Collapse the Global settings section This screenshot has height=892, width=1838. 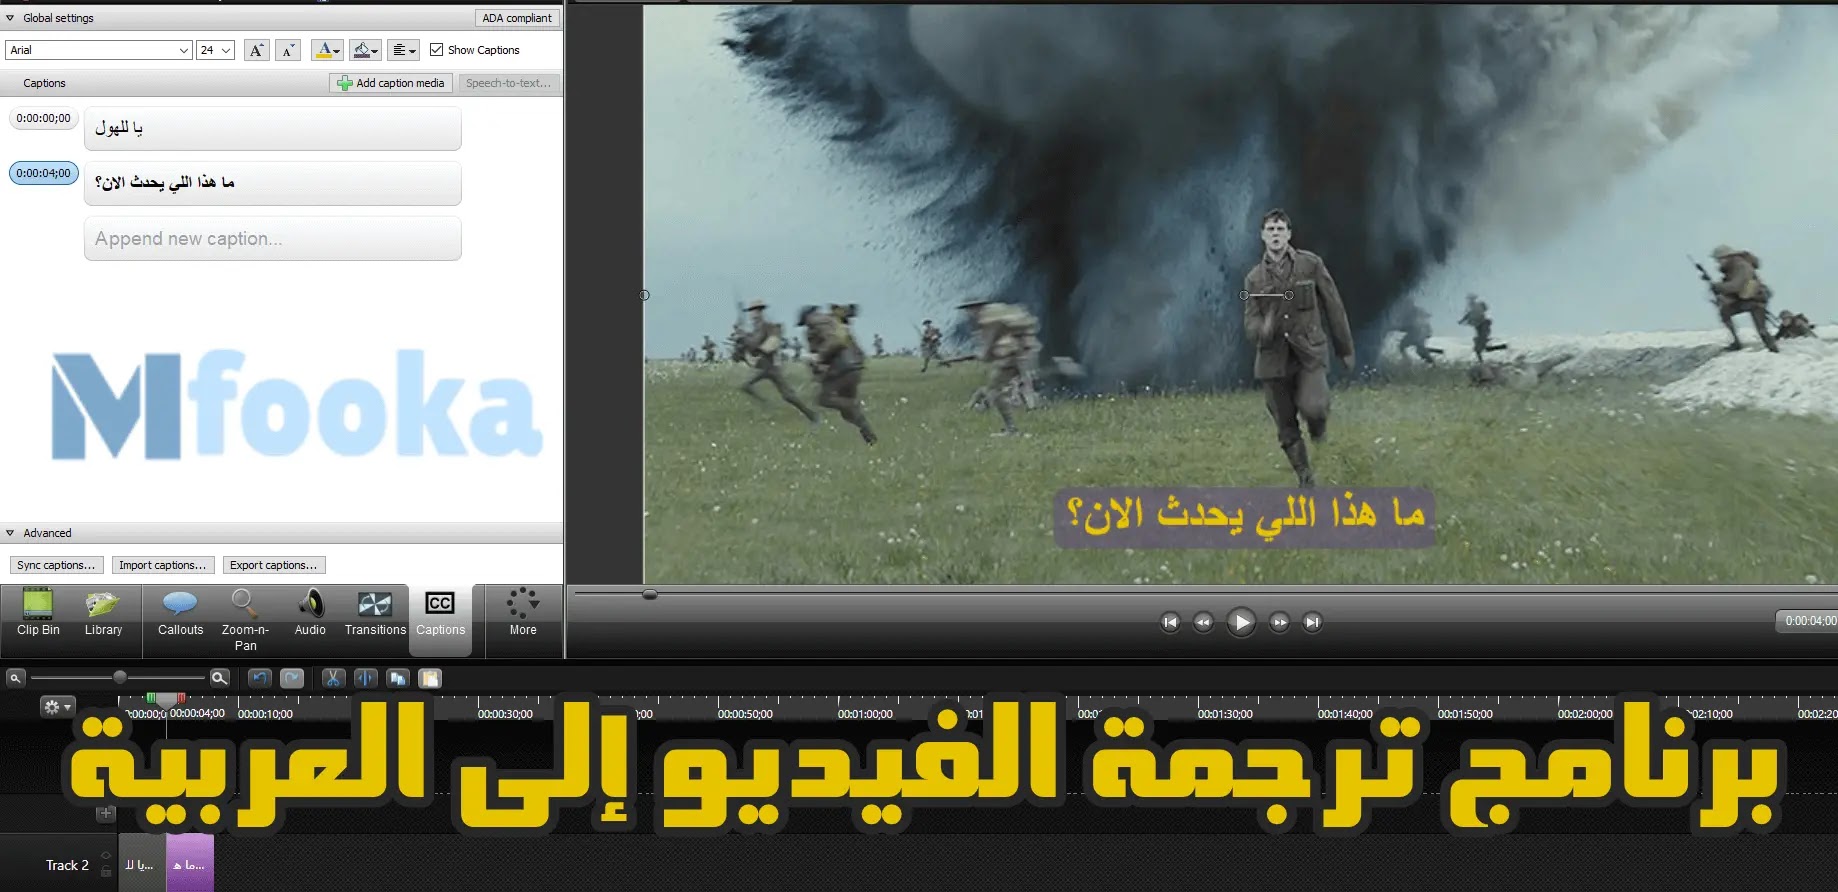[x=10, y=18]
